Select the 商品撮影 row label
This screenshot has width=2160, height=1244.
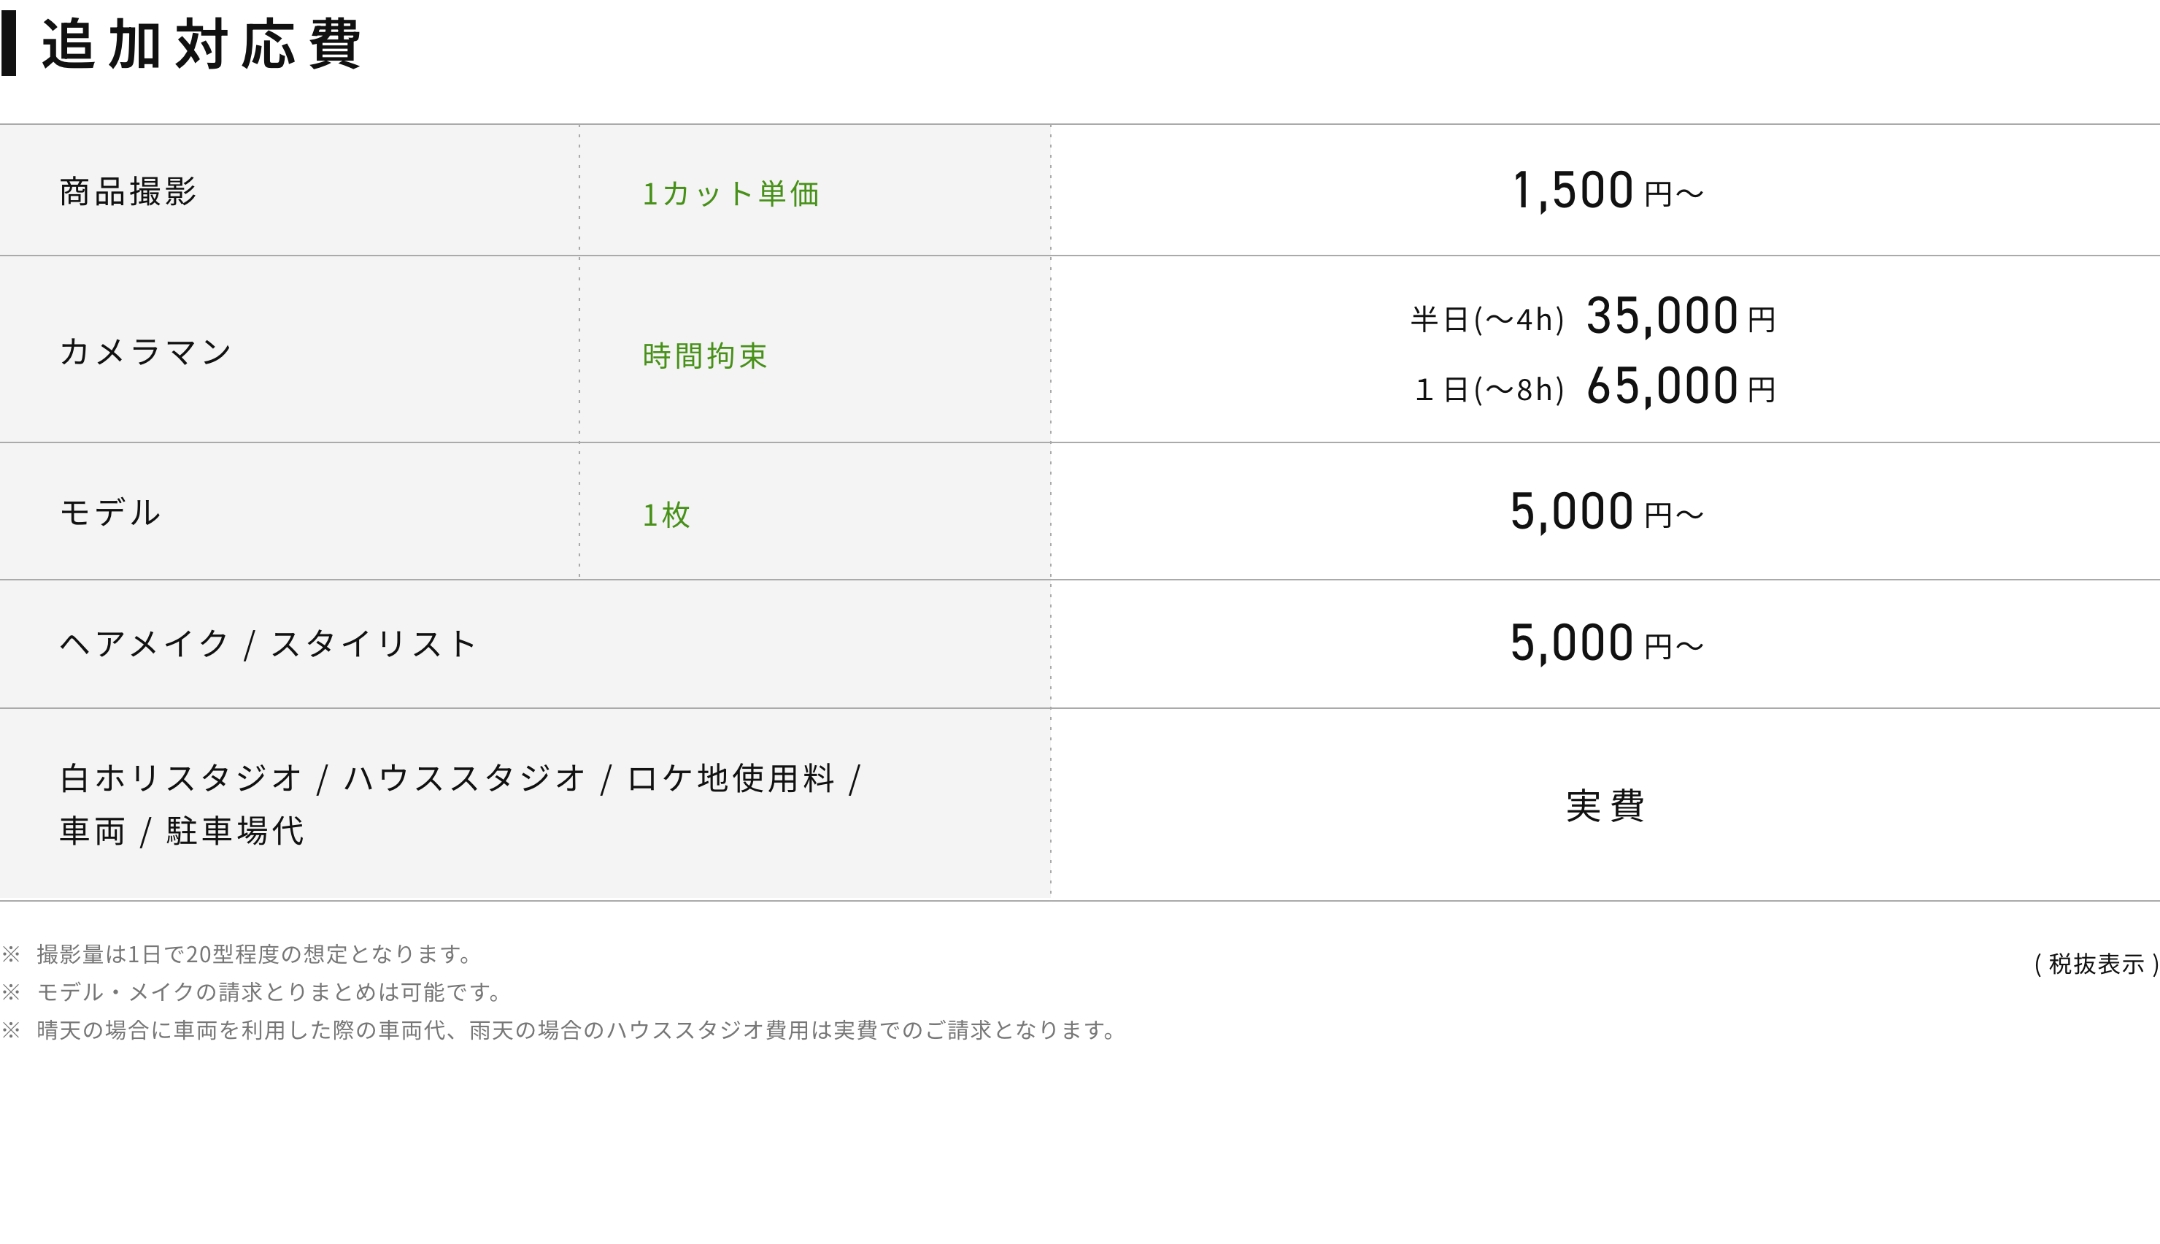pos(128,191)
